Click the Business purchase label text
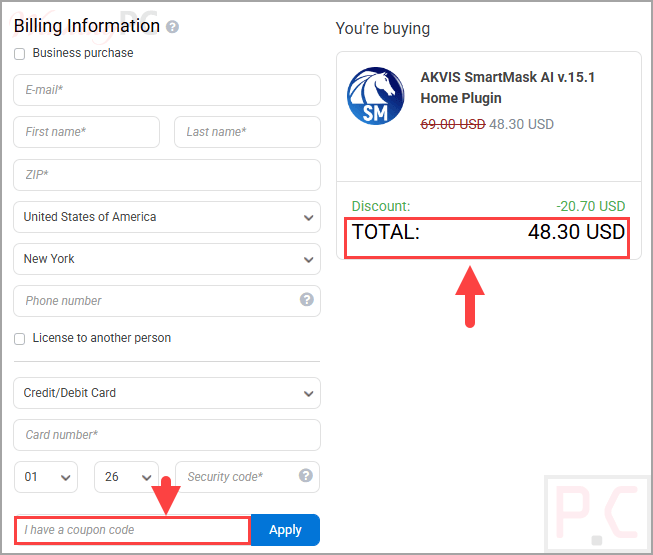Viewport: 653px width, 555px height. 83,53
